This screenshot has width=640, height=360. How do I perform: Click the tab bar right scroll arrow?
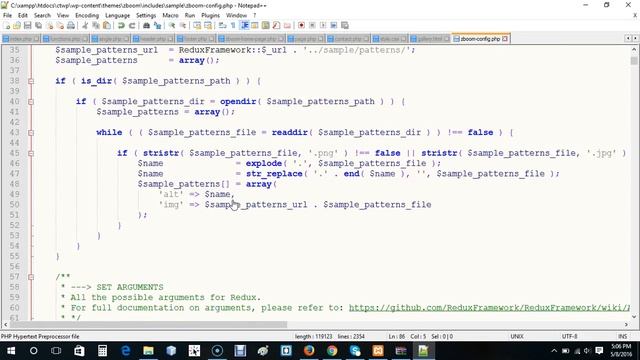pos(635,38)
